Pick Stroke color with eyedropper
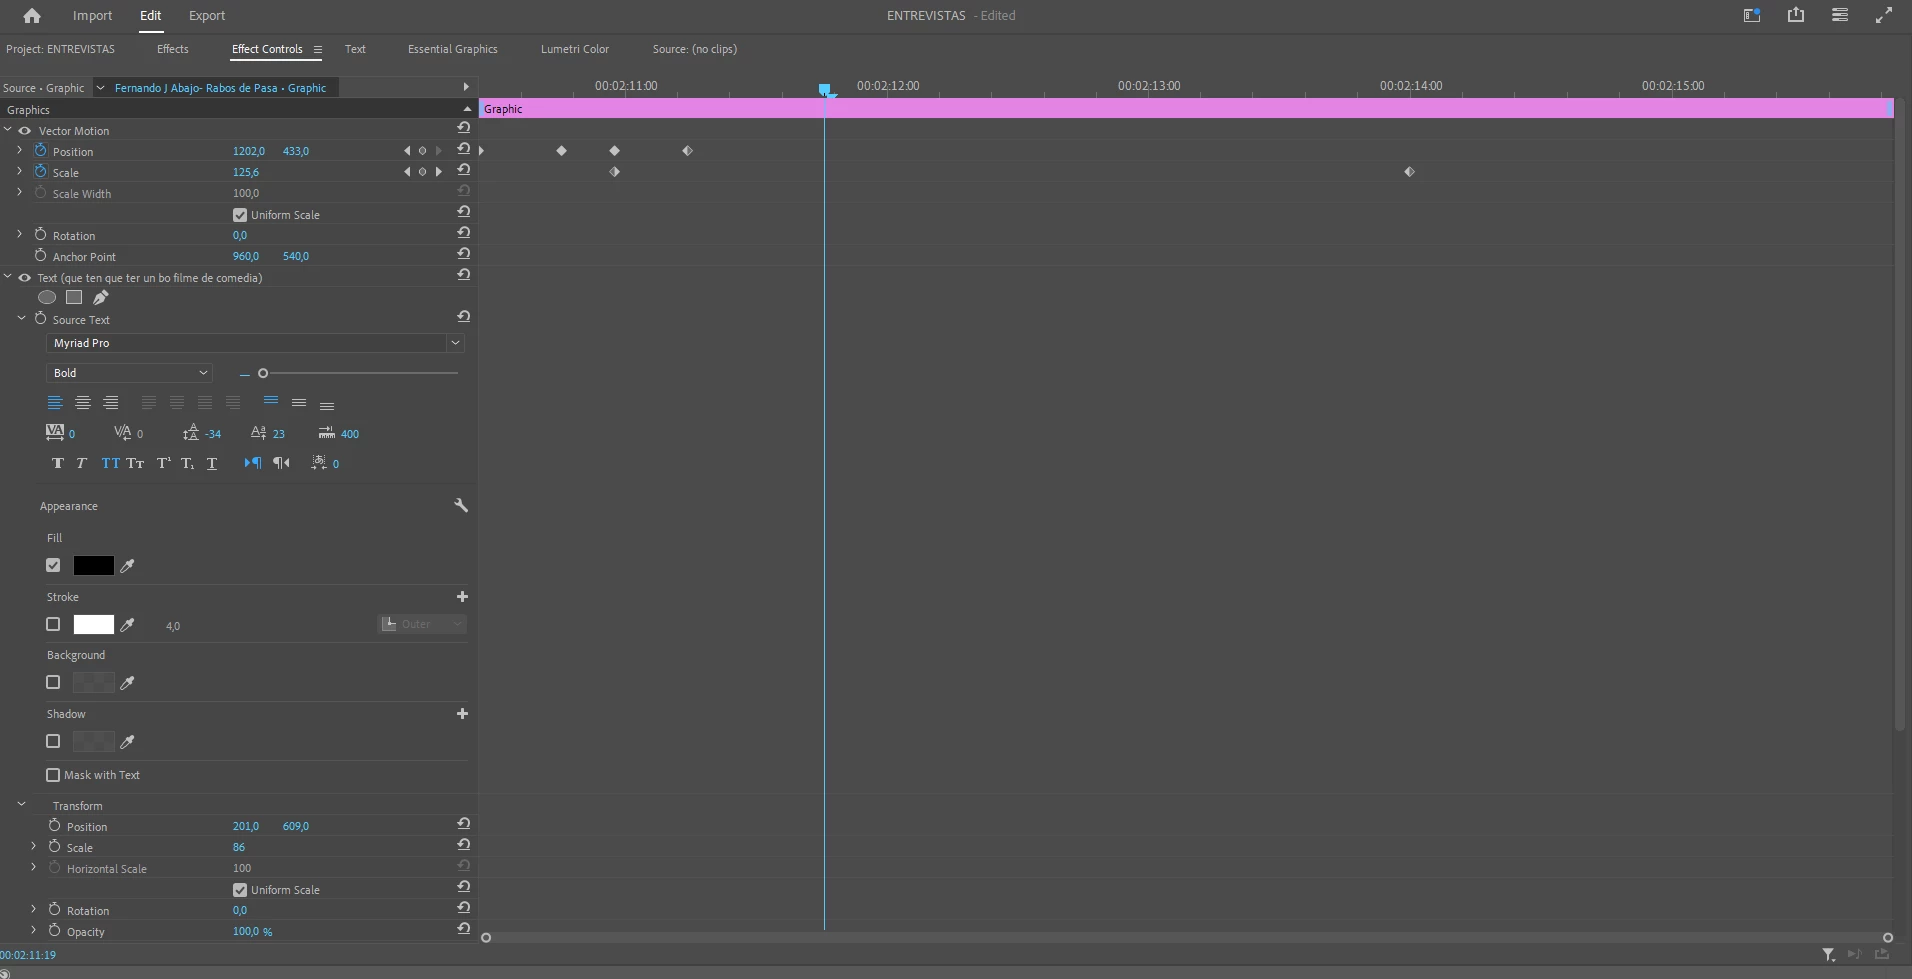 click(127, 625)
